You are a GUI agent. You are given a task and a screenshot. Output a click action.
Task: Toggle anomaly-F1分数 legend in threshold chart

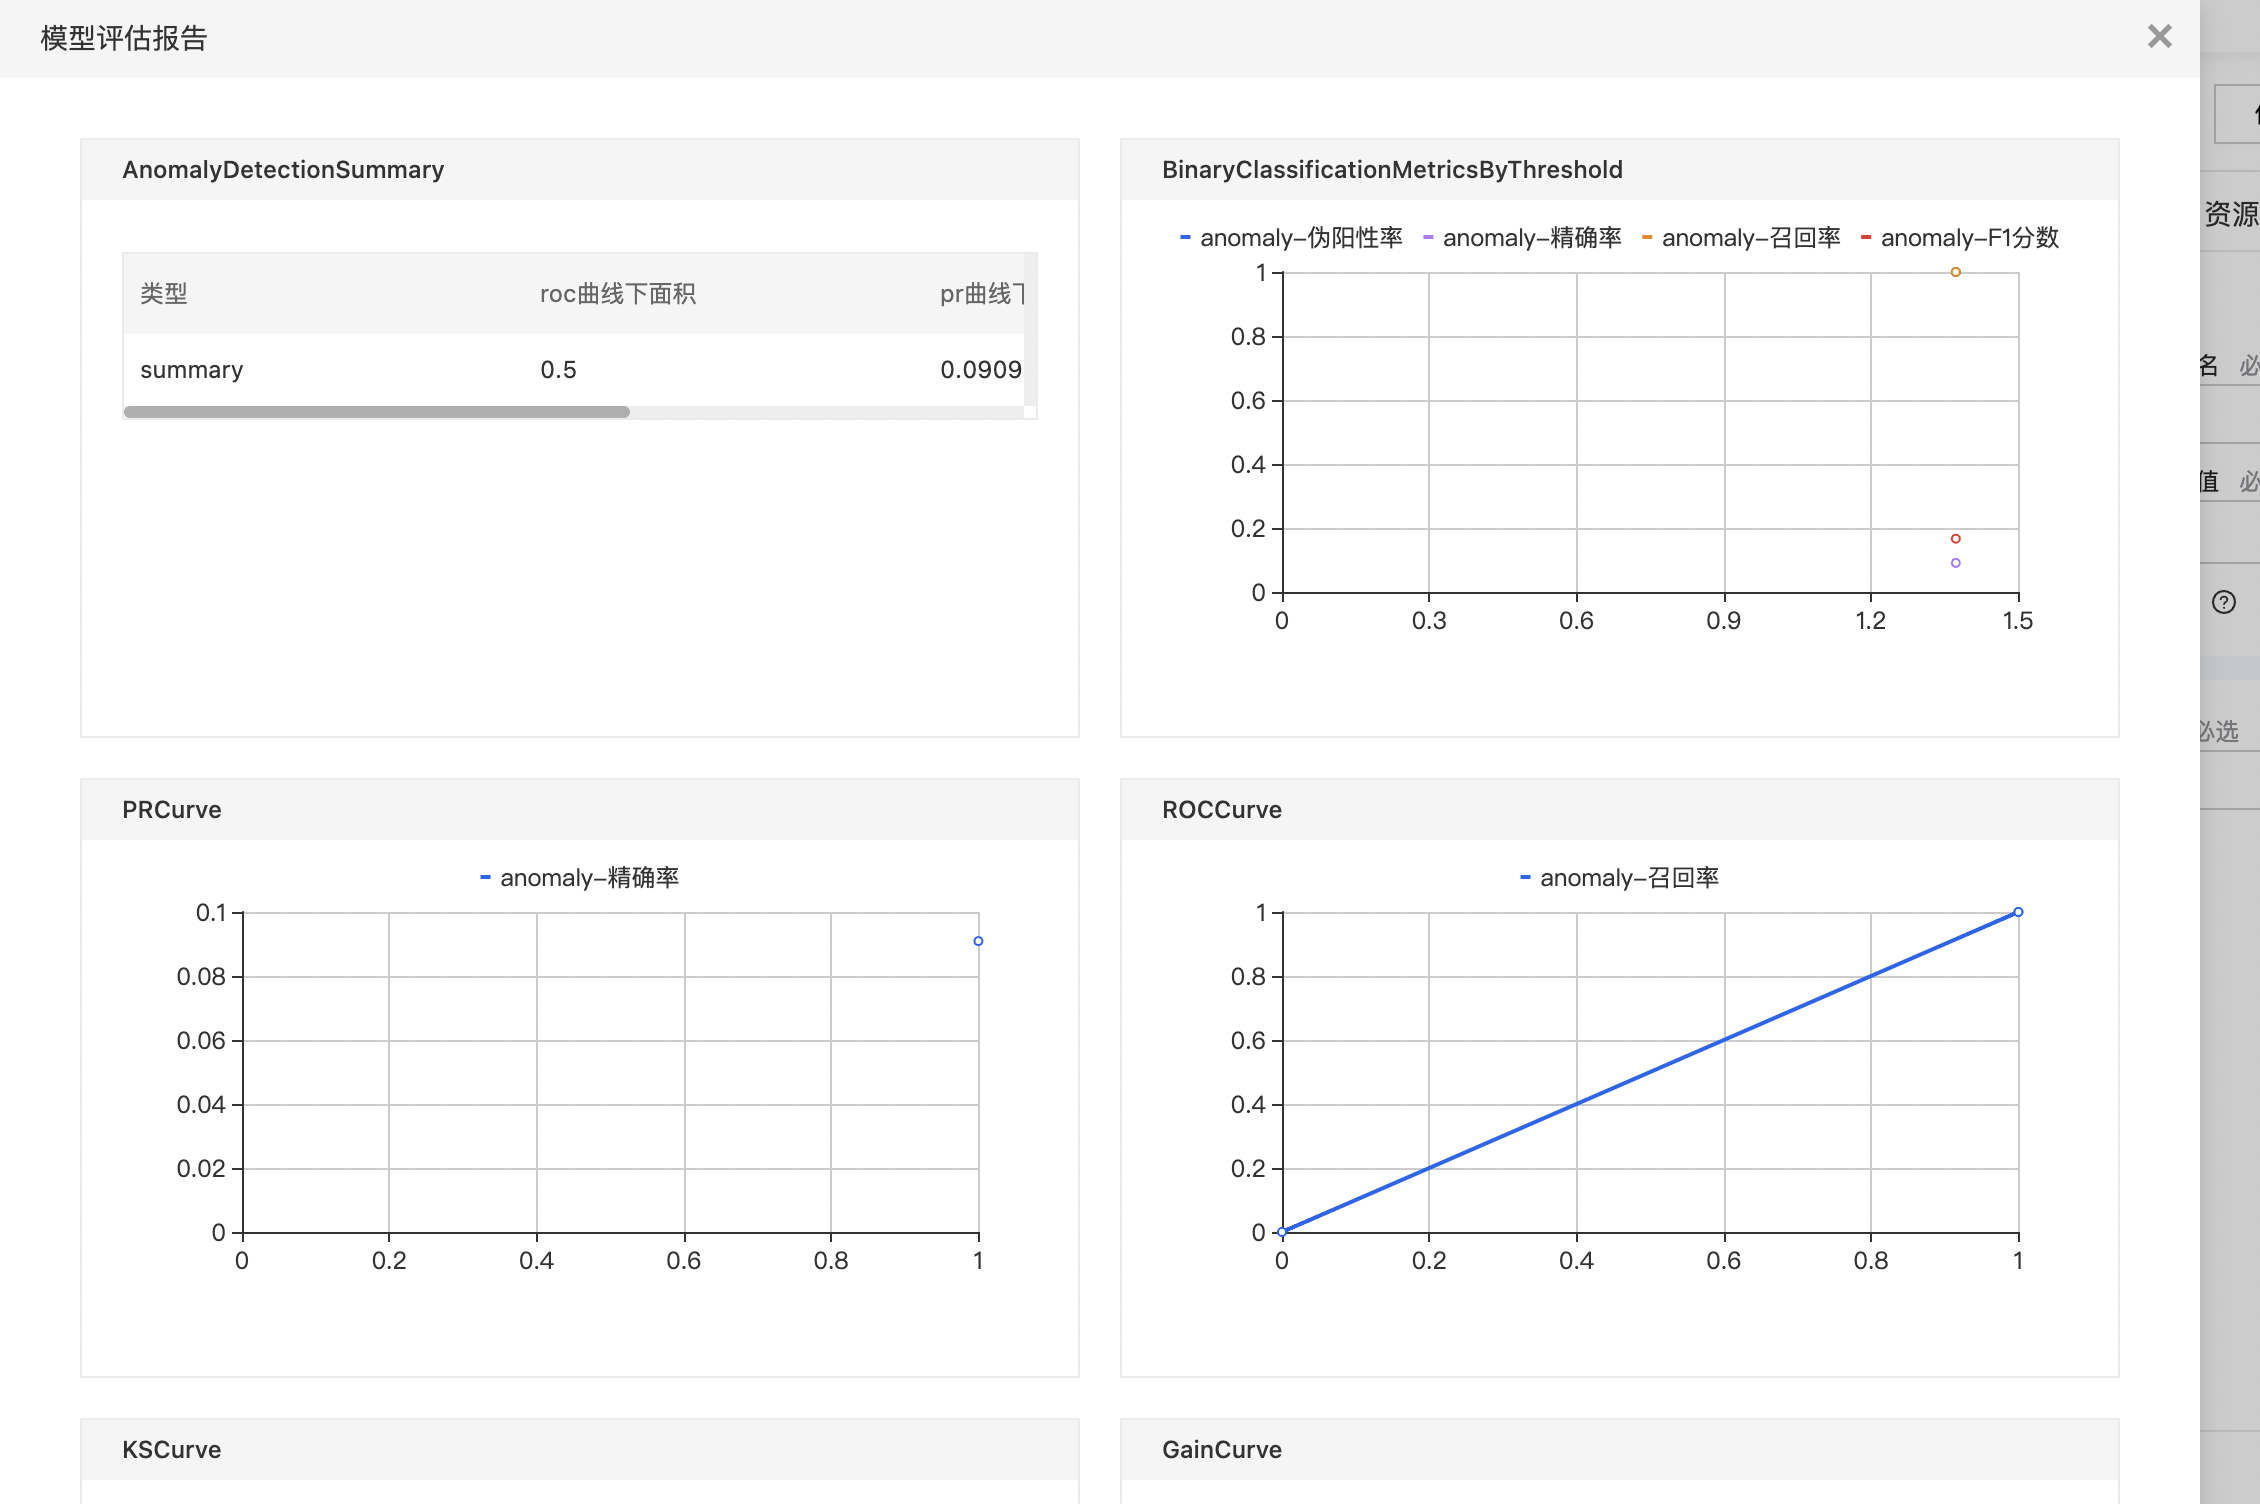coord(1959,238)
